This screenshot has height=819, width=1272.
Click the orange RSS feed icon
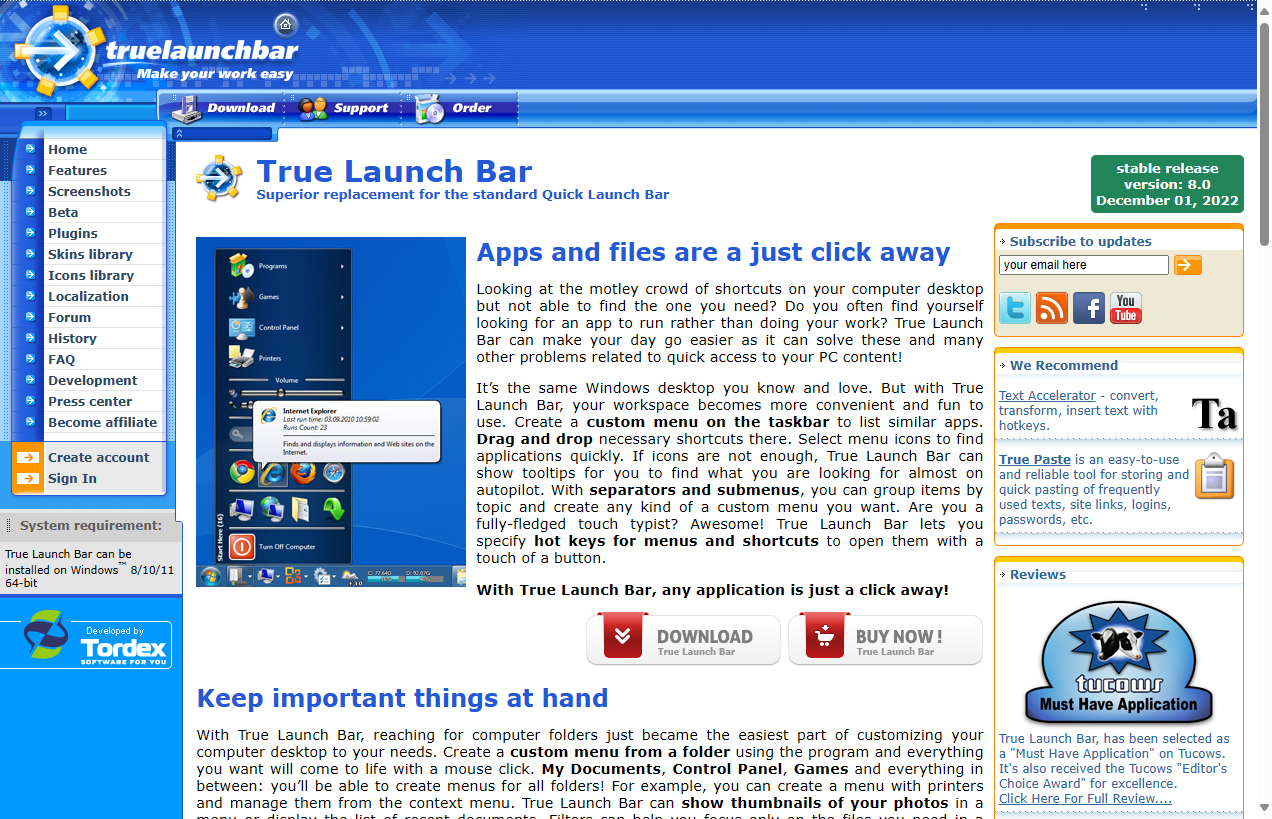(x=1052, y=308)
